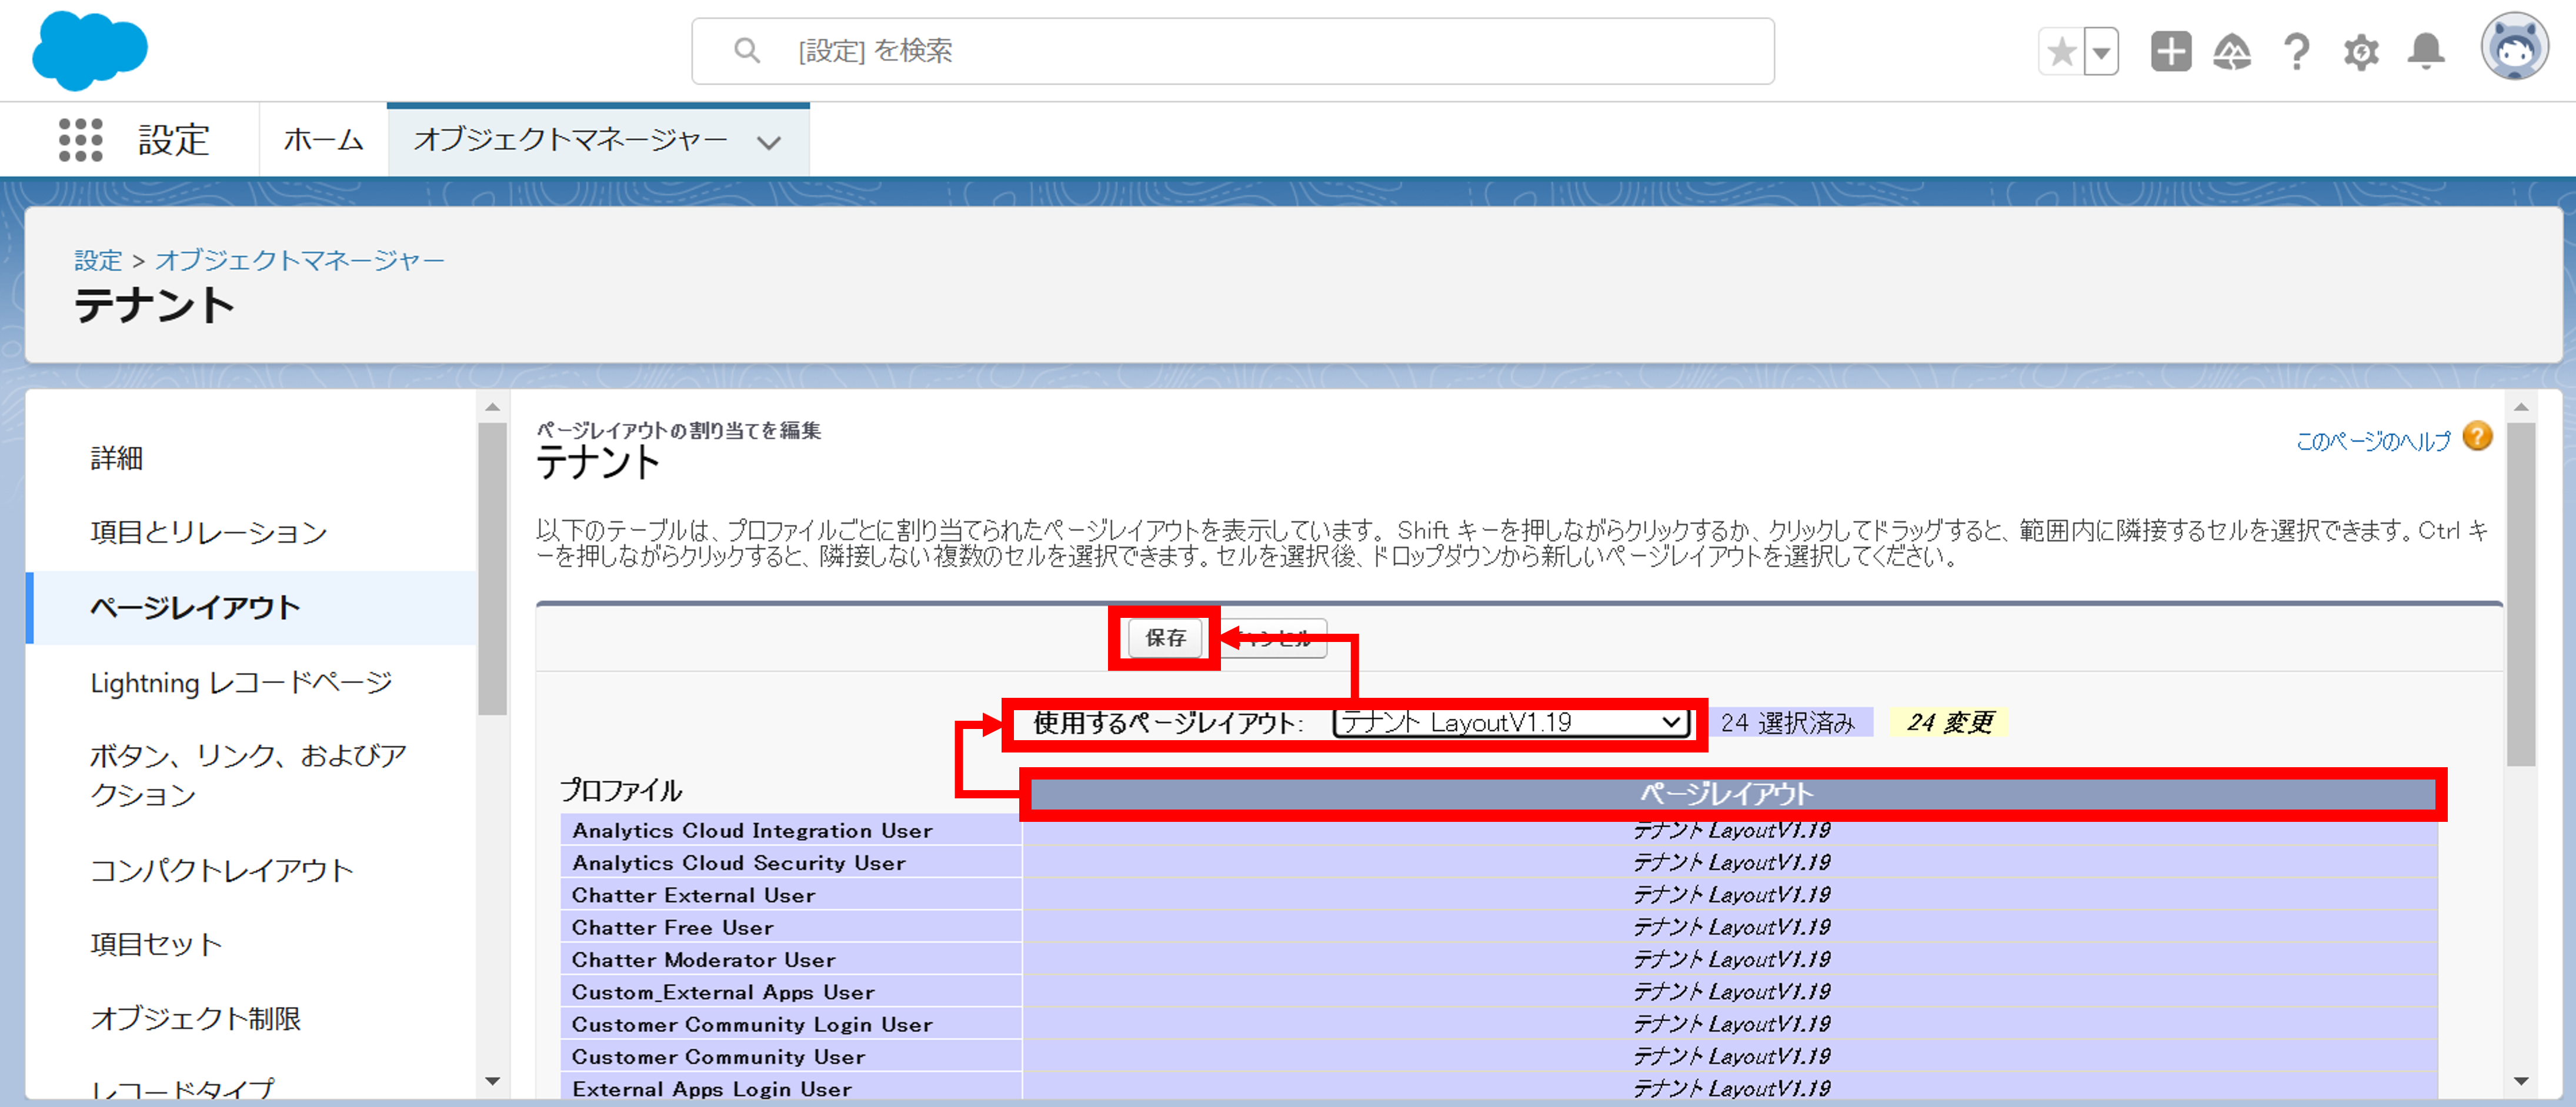Click the sidebar scroll down arrow
Viewport: 2576px width, 1107px height.
tap(492, 1080)
